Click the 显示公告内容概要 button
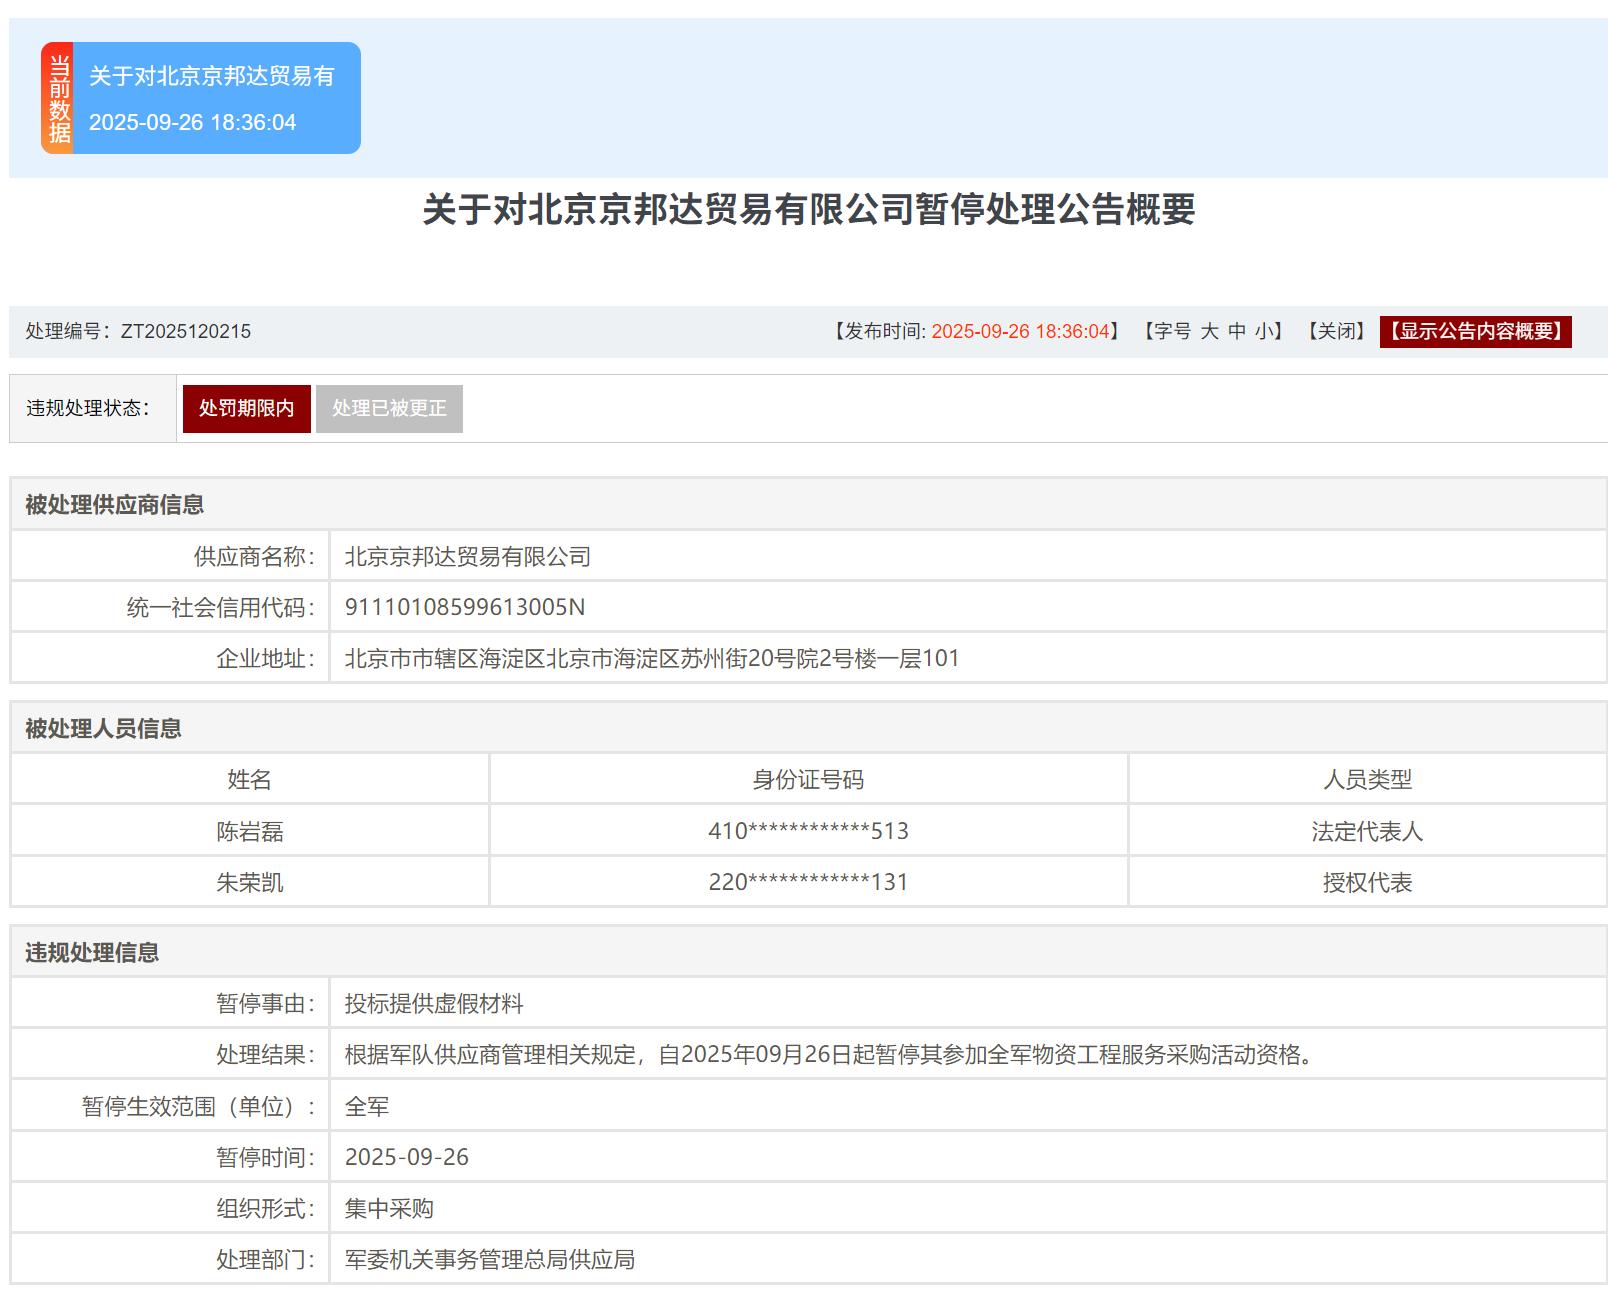This screenshot has width=1608, height=1300. click(1475, 332)
